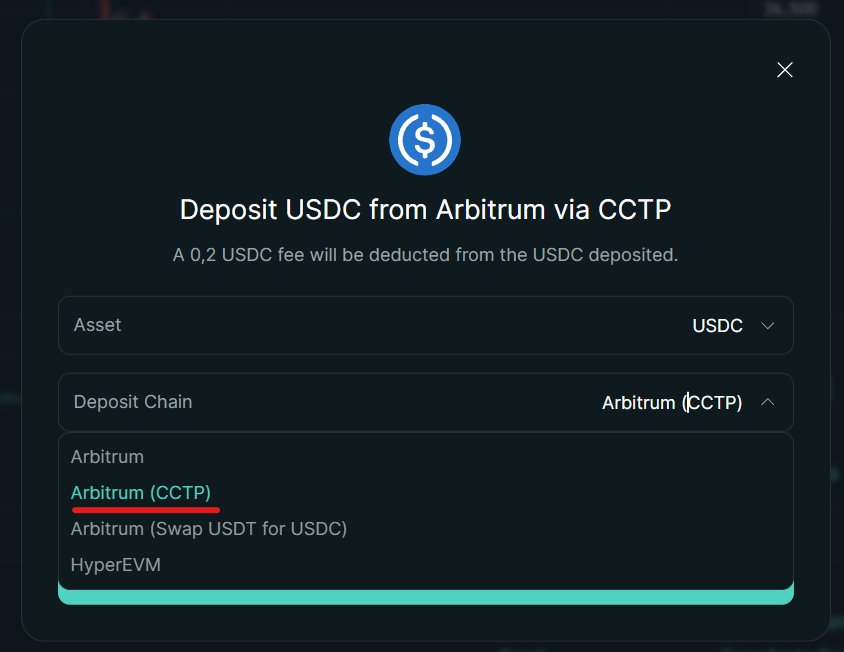The image size is (844, 652).
Task: Click the red underline beneath Arbitrum (CCTP)
Action: pos(146,508)
